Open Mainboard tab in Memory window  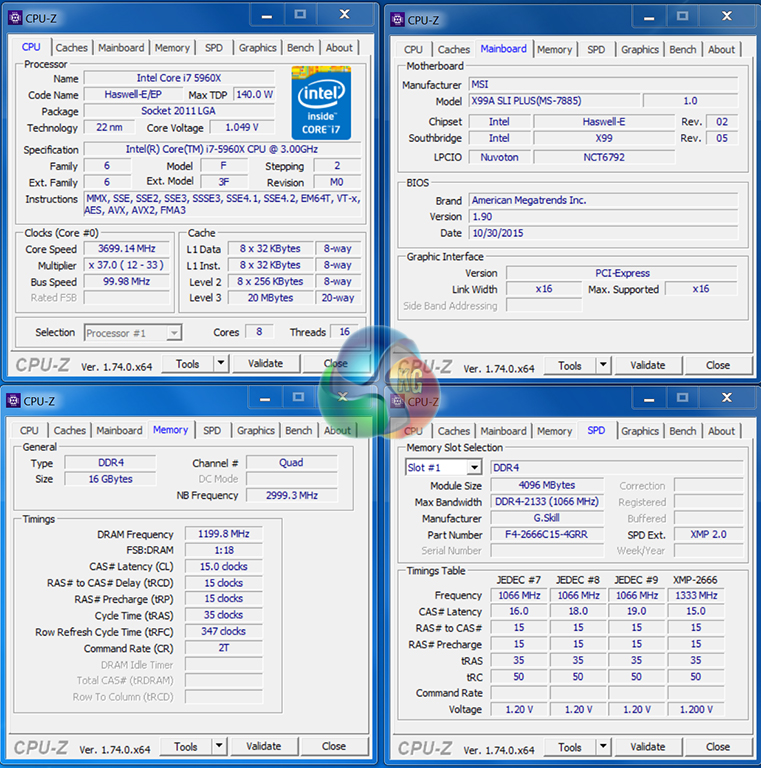click(x=119, y=431)
